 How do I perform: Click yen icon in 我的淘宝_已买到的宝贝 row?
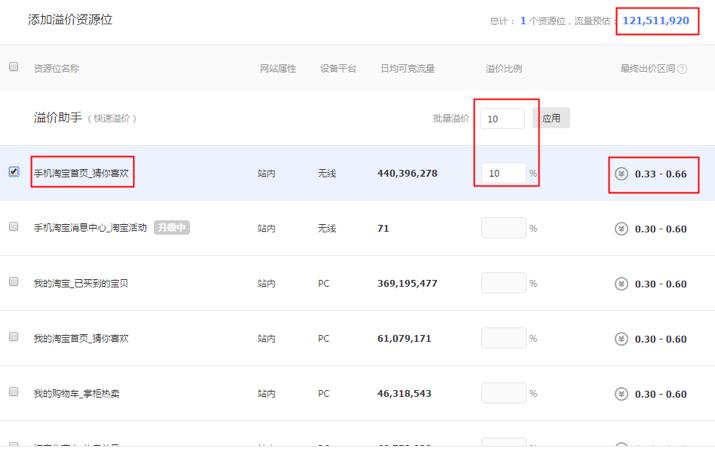622,284
